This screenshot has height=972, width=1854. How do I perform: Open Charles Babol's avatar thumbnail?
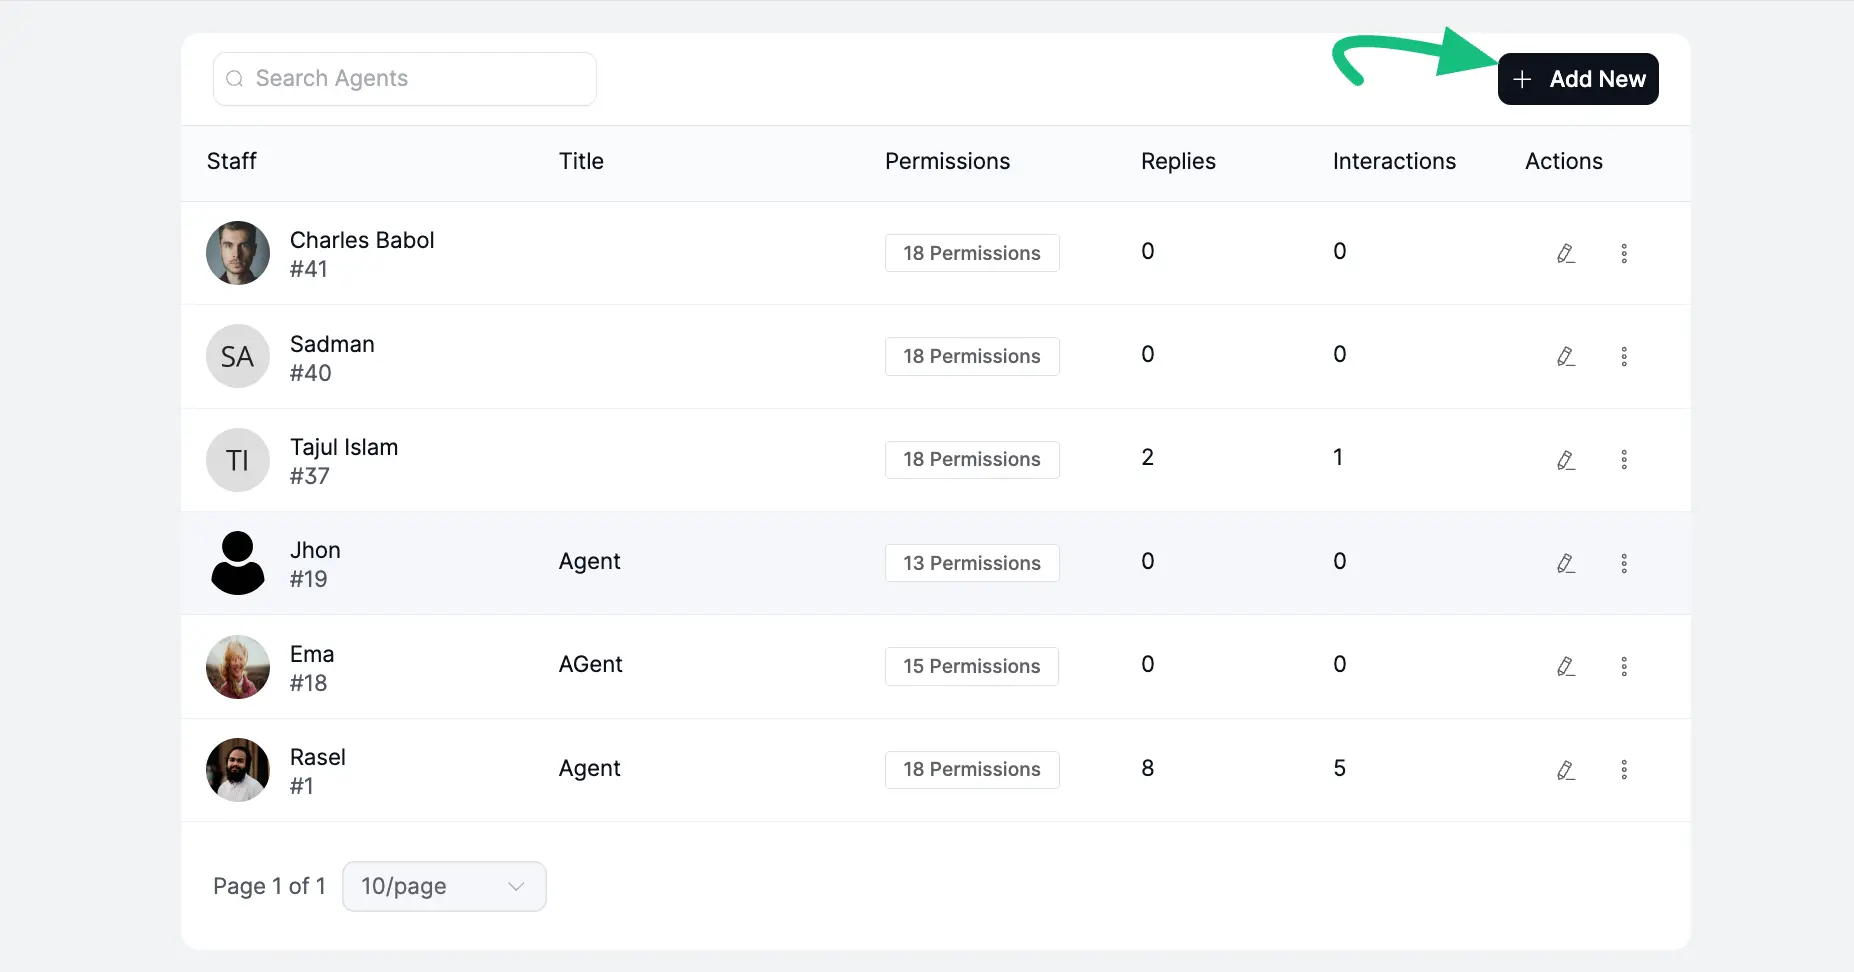(x=237, y=253)
